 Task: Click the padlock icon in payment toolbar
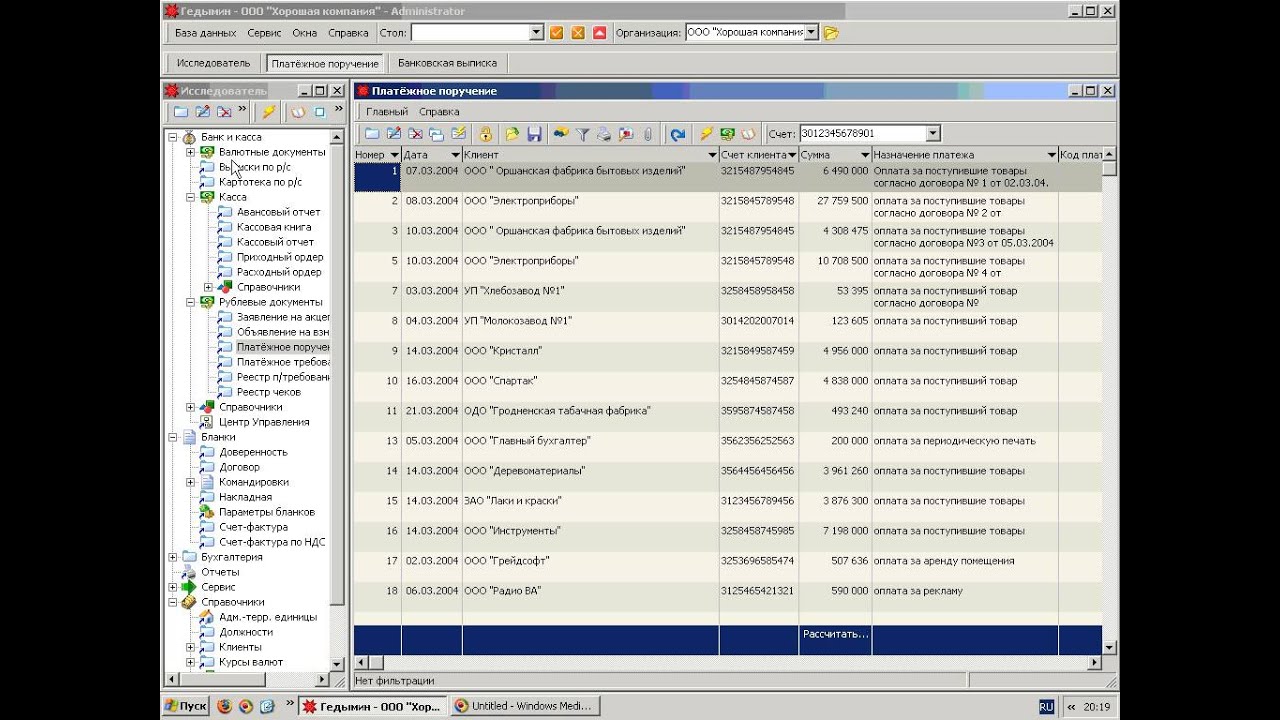[x=486, y=134]
